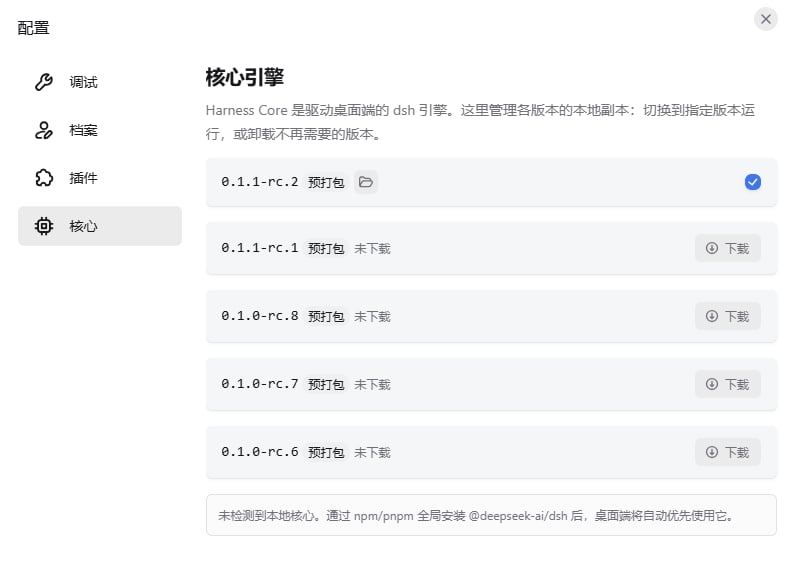
Task: Close the 配置 dialog
Action: click(x=765, y=19)
